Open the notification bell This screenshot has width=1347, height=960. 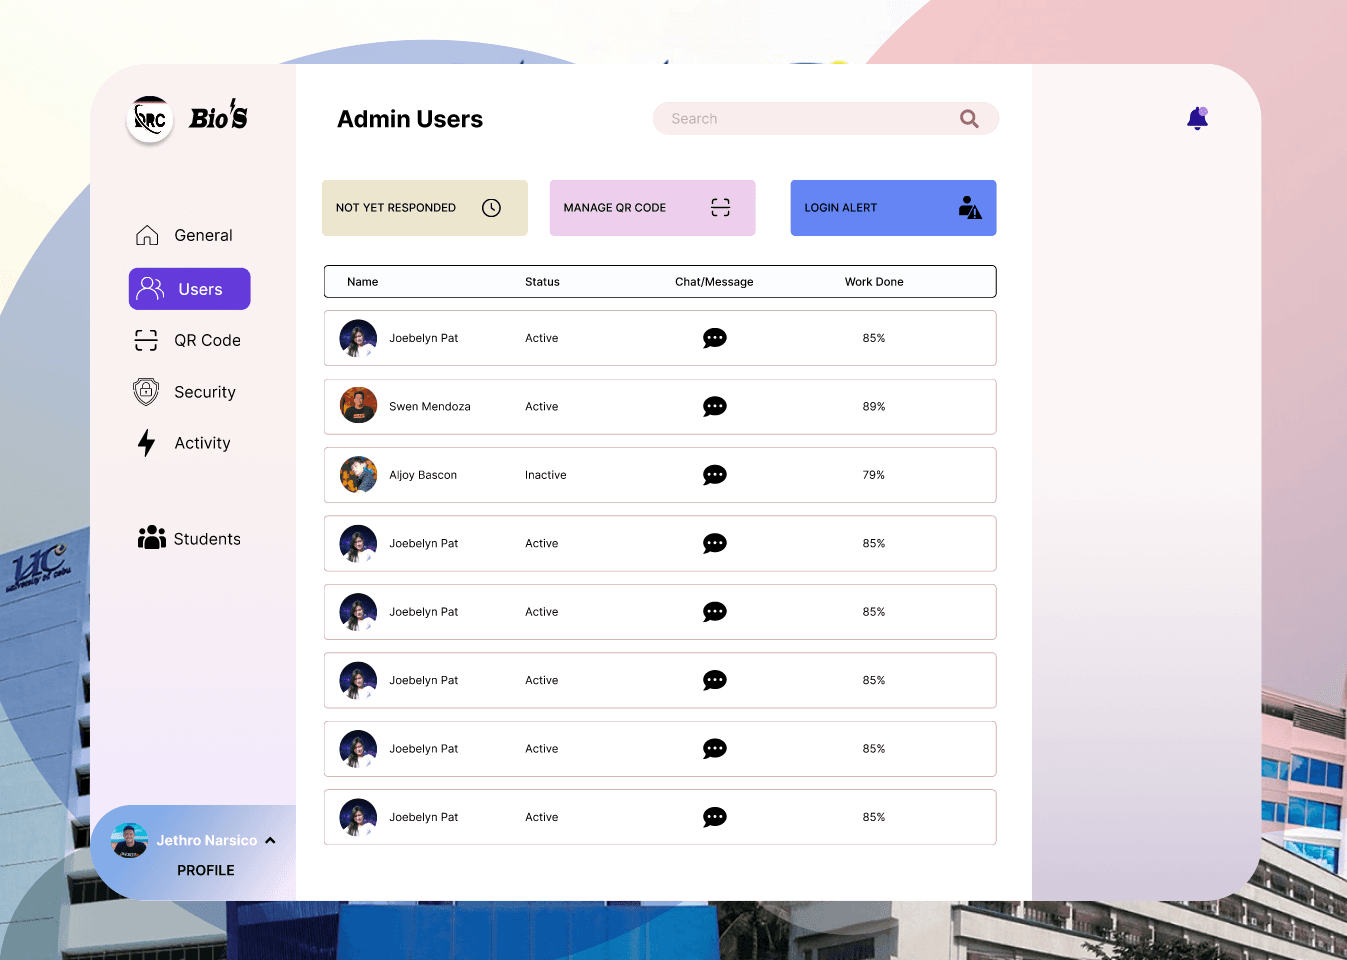click(x=1197, y=119)
